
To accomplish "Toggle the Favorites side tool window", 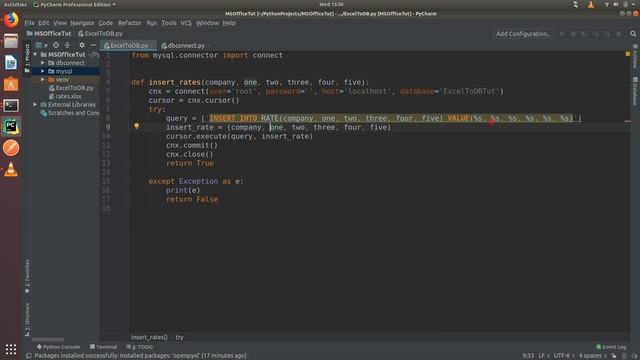I will 27,276.
